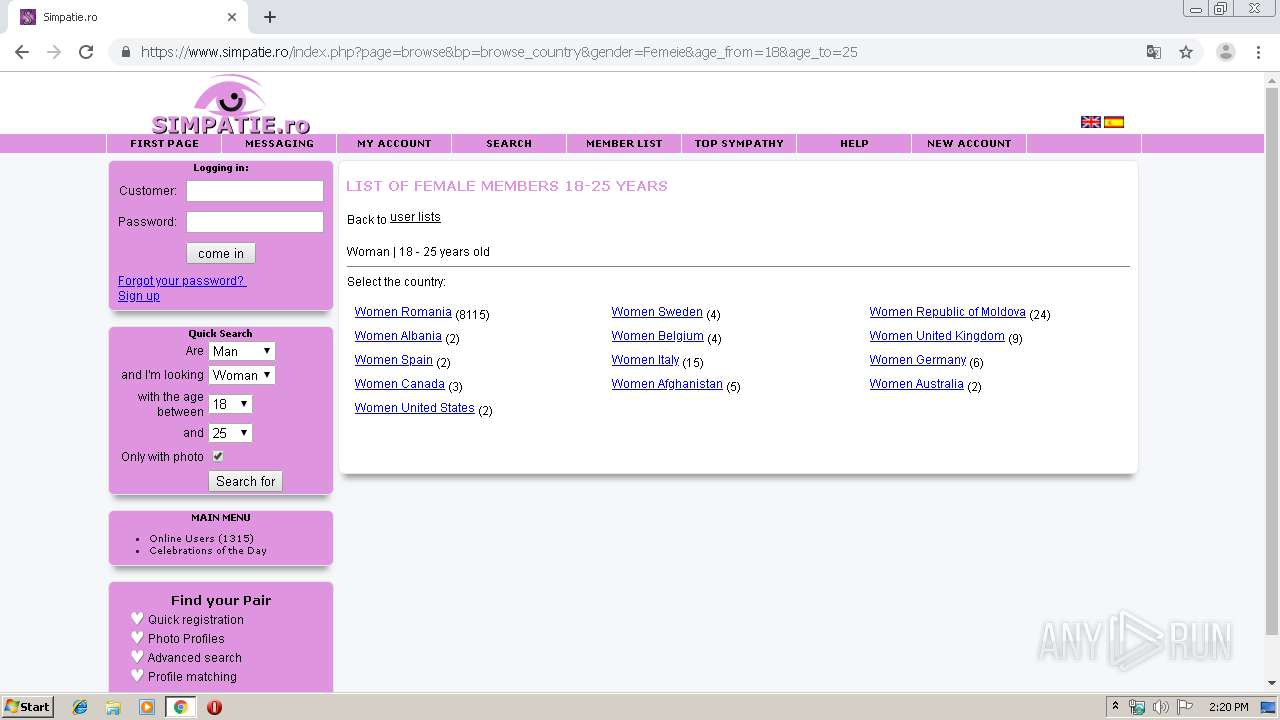Open File Explorer from taskbar

click(113, 707)
